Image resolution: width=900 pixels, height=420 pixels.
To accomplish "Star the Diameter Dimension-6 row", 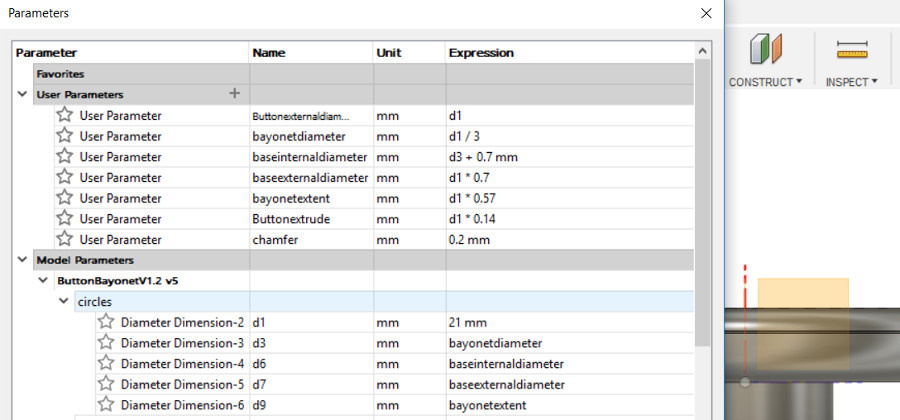I will [x=106, y=405].
